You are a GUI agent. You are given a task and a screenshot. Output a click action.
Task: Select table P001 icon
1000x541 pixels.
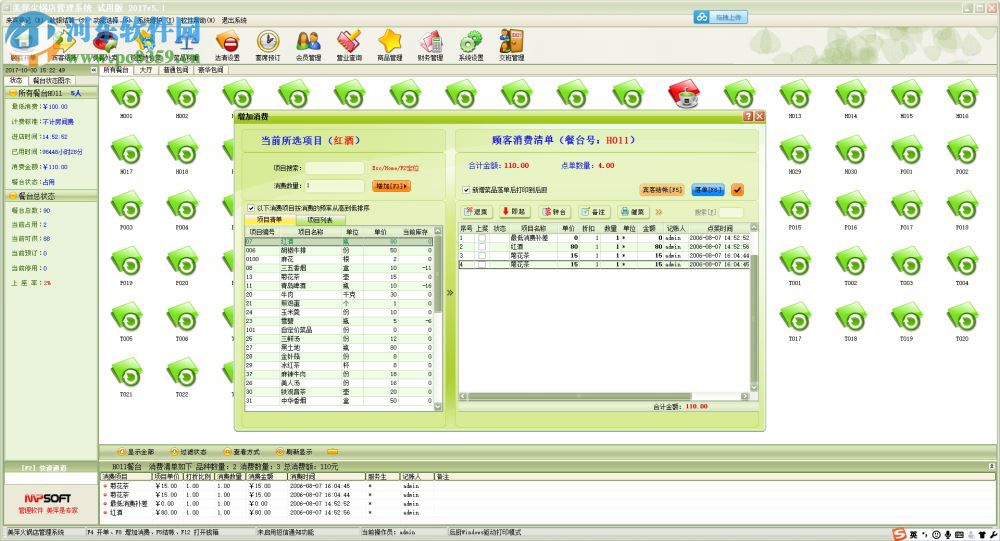(x=906, y=151)
